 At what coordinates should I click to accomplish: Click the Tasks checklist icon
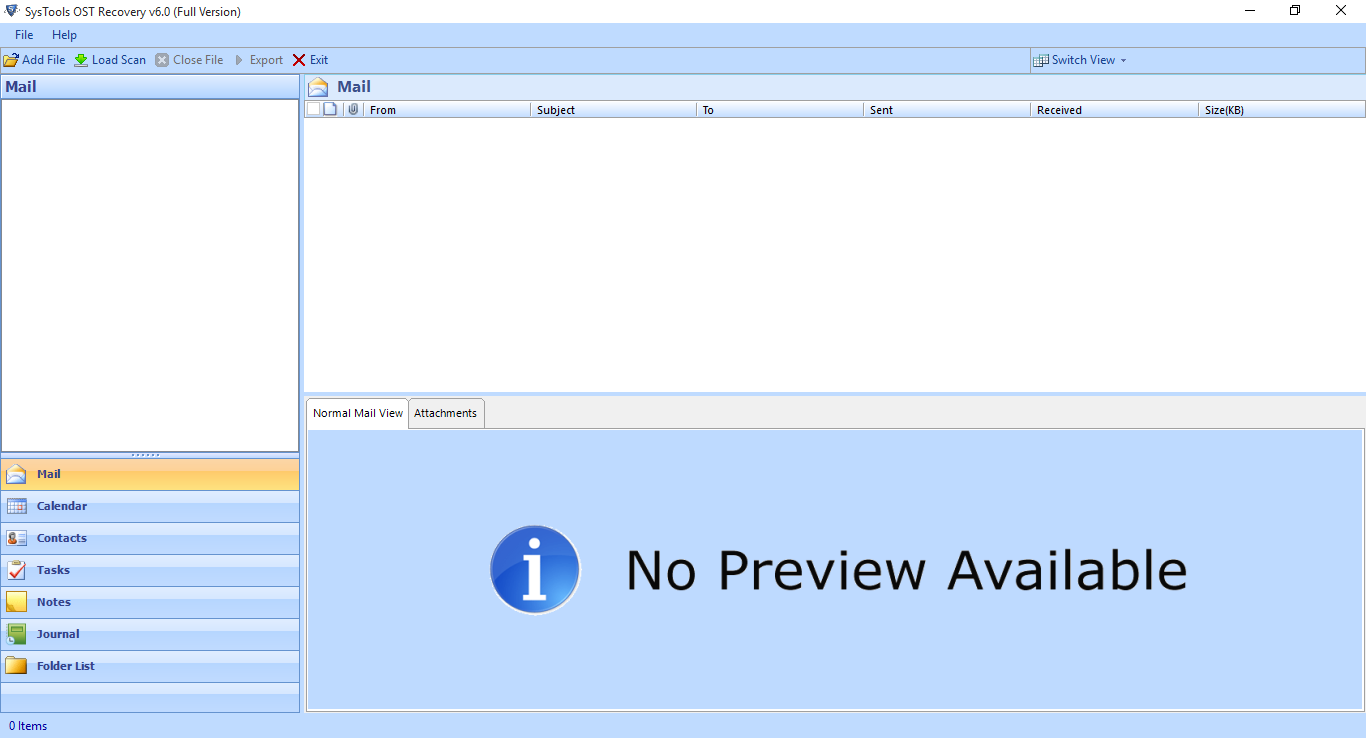point(17,570)
